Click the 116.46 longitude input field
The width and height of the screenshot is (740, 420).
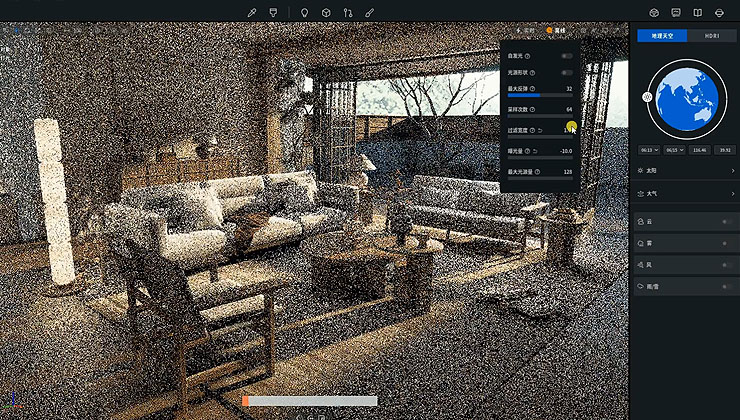click(x=699, y=149)
